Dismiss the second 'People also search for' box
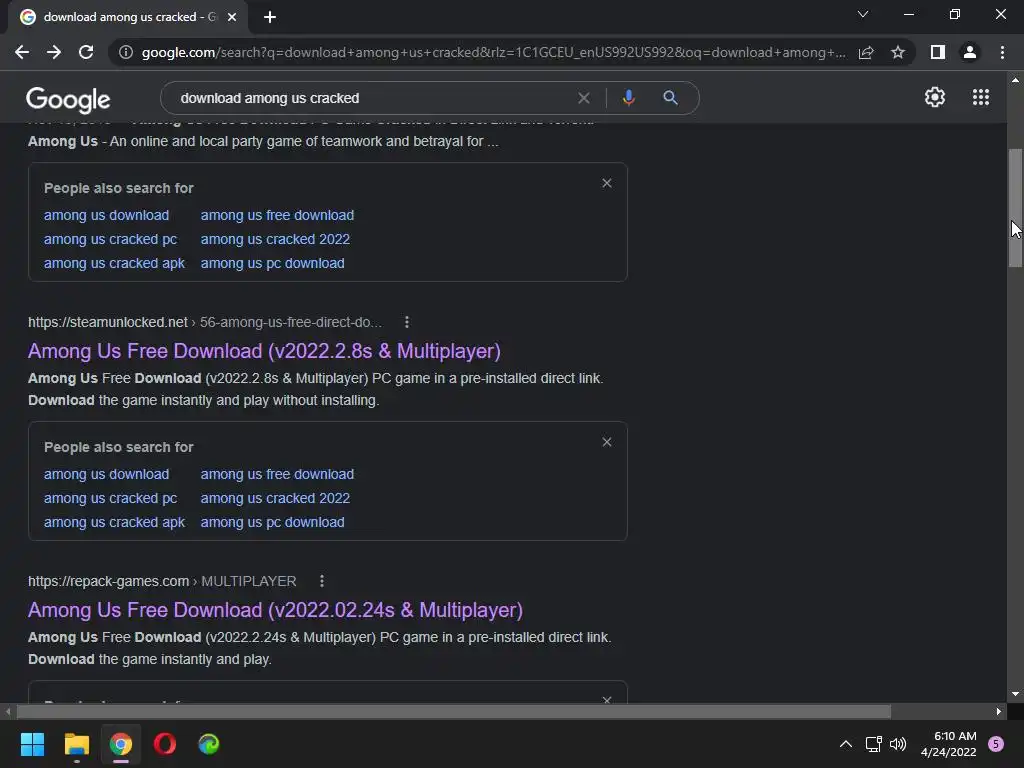This screenshot has width=1024, height=768. pyautogui.click(x=607, y=442)
